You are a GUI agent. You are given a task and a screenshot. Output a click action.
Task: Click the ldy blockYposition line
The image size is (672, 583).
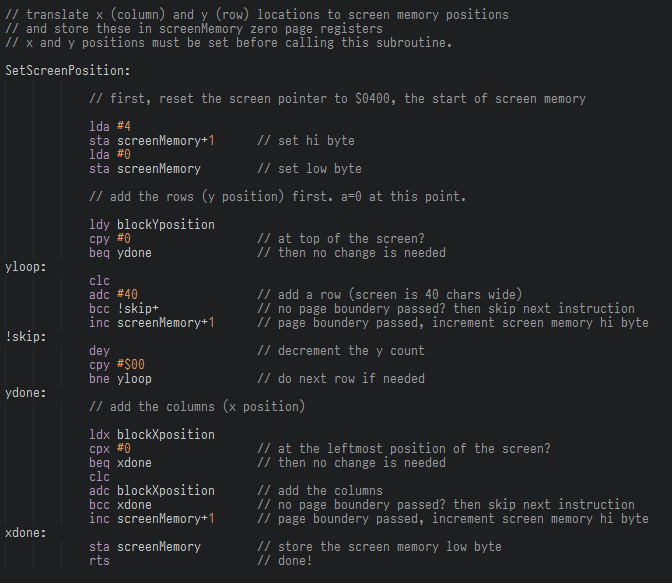(152, 225)
